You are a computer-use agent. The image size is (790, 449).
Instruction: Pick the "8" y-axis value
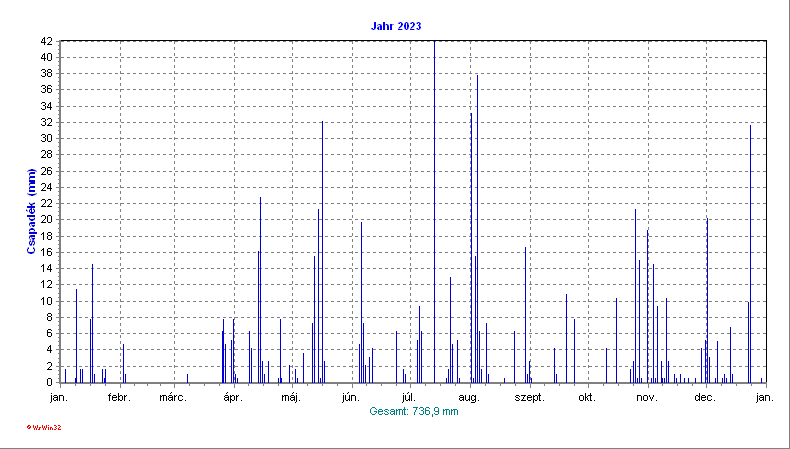pos(49,317)
